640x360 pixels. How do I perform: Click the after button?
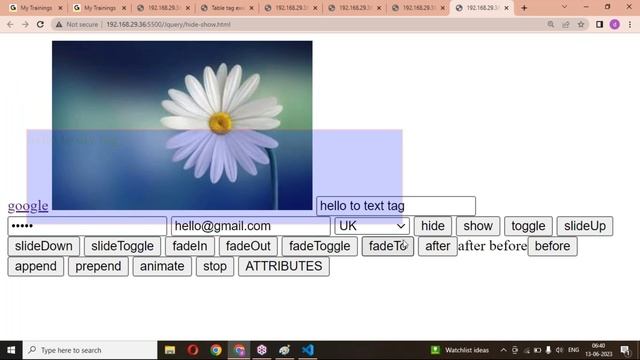point(438,246)
